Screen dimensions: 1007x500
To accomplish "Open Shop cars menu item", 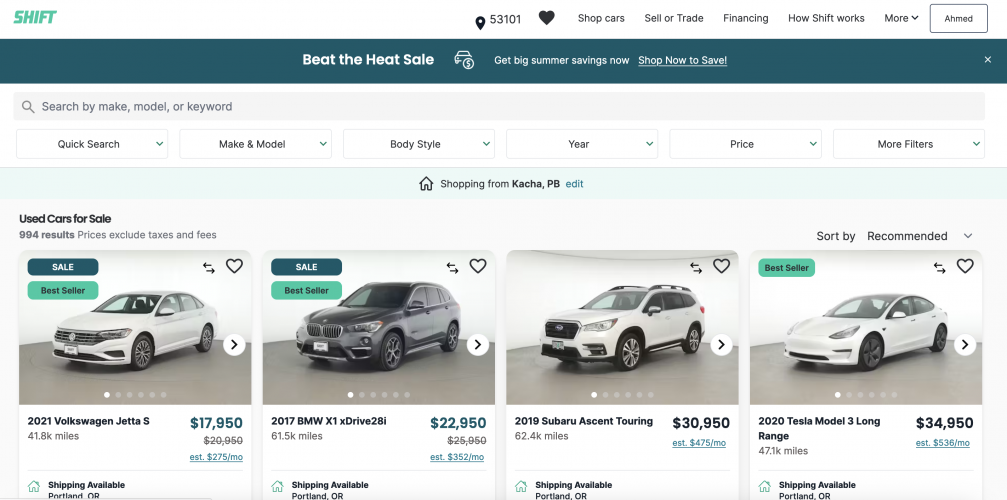I will (x=601, y=18).
